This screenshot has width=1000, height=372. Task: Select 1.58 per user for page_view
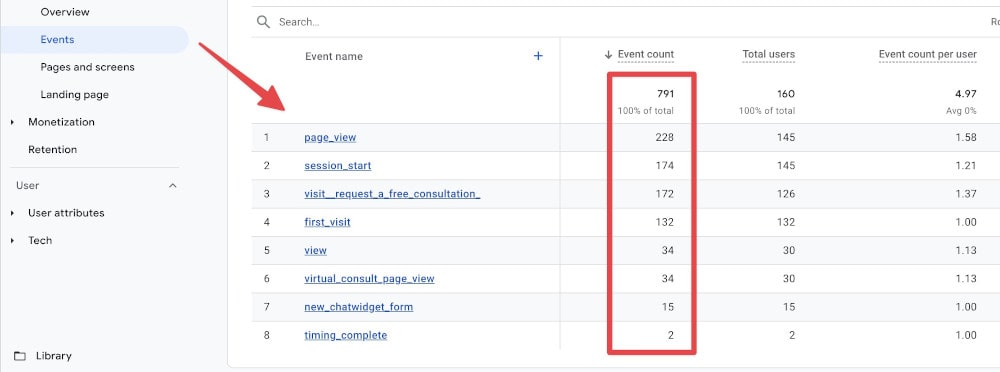966,137
